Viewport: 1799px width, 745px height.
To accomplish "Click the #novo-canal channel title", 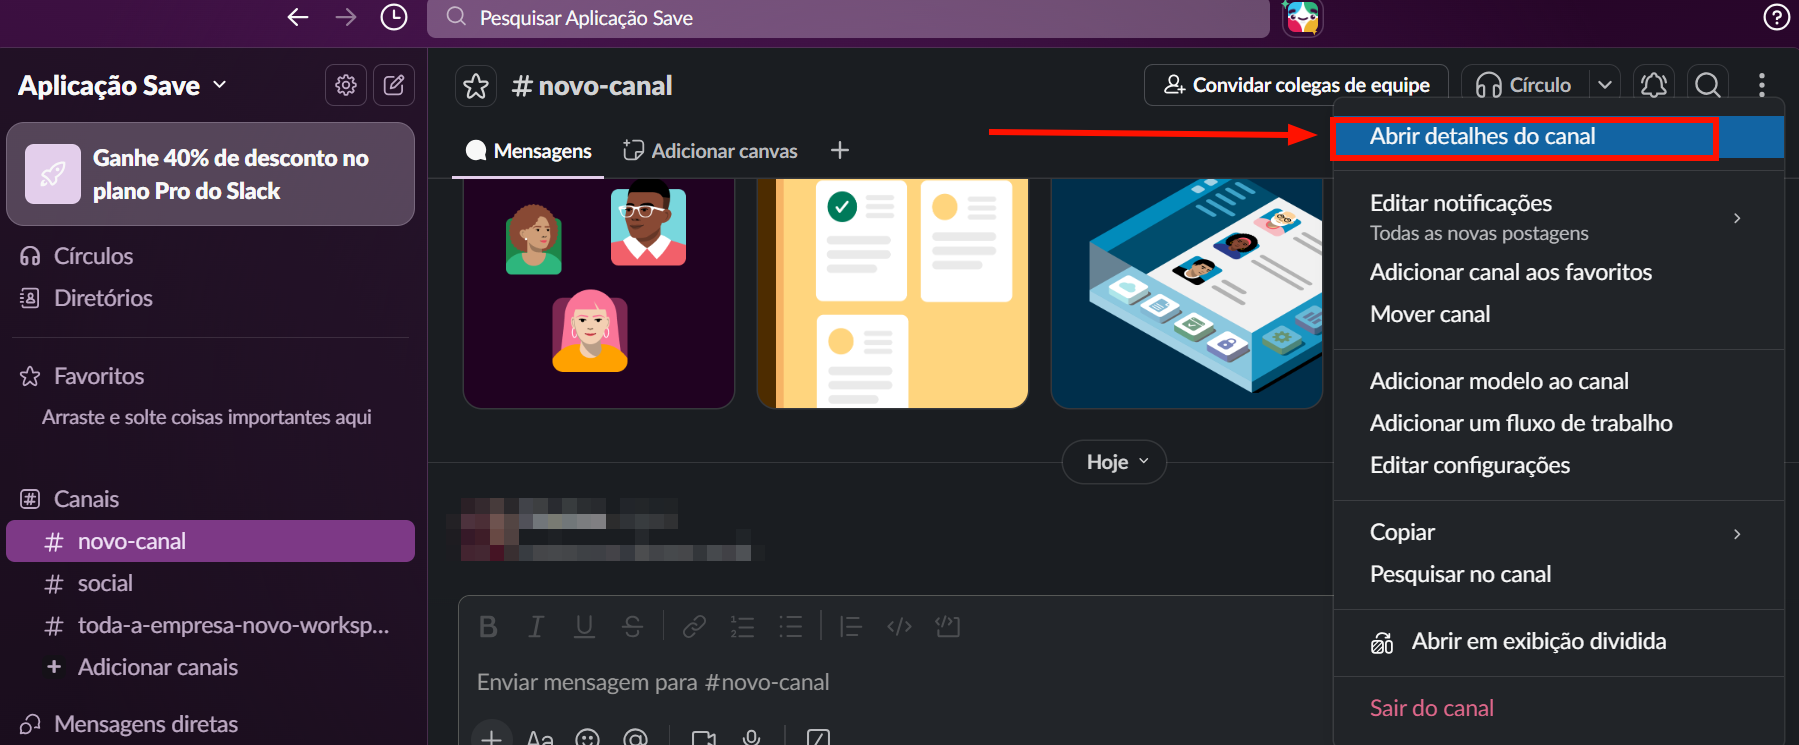I will coord(592,86).
